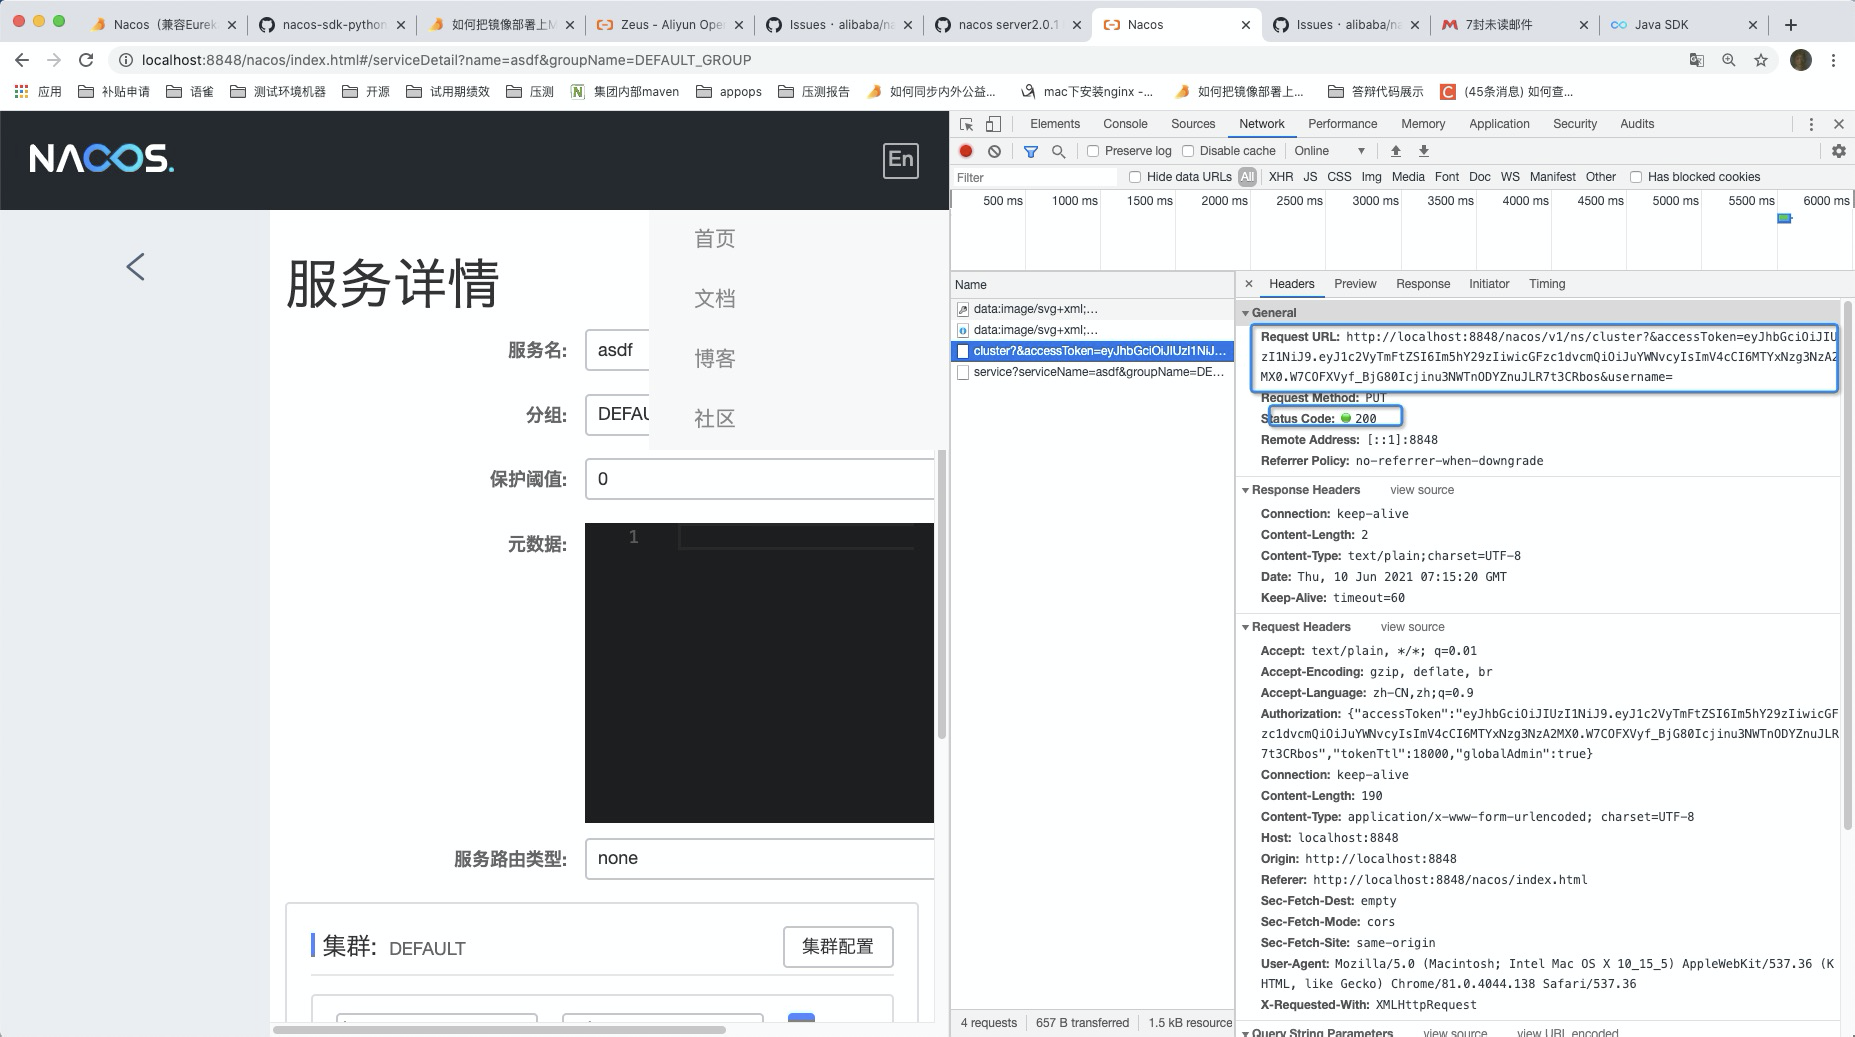
Task: Show the request Preview tab
Action: click(x=1355, y=284)
